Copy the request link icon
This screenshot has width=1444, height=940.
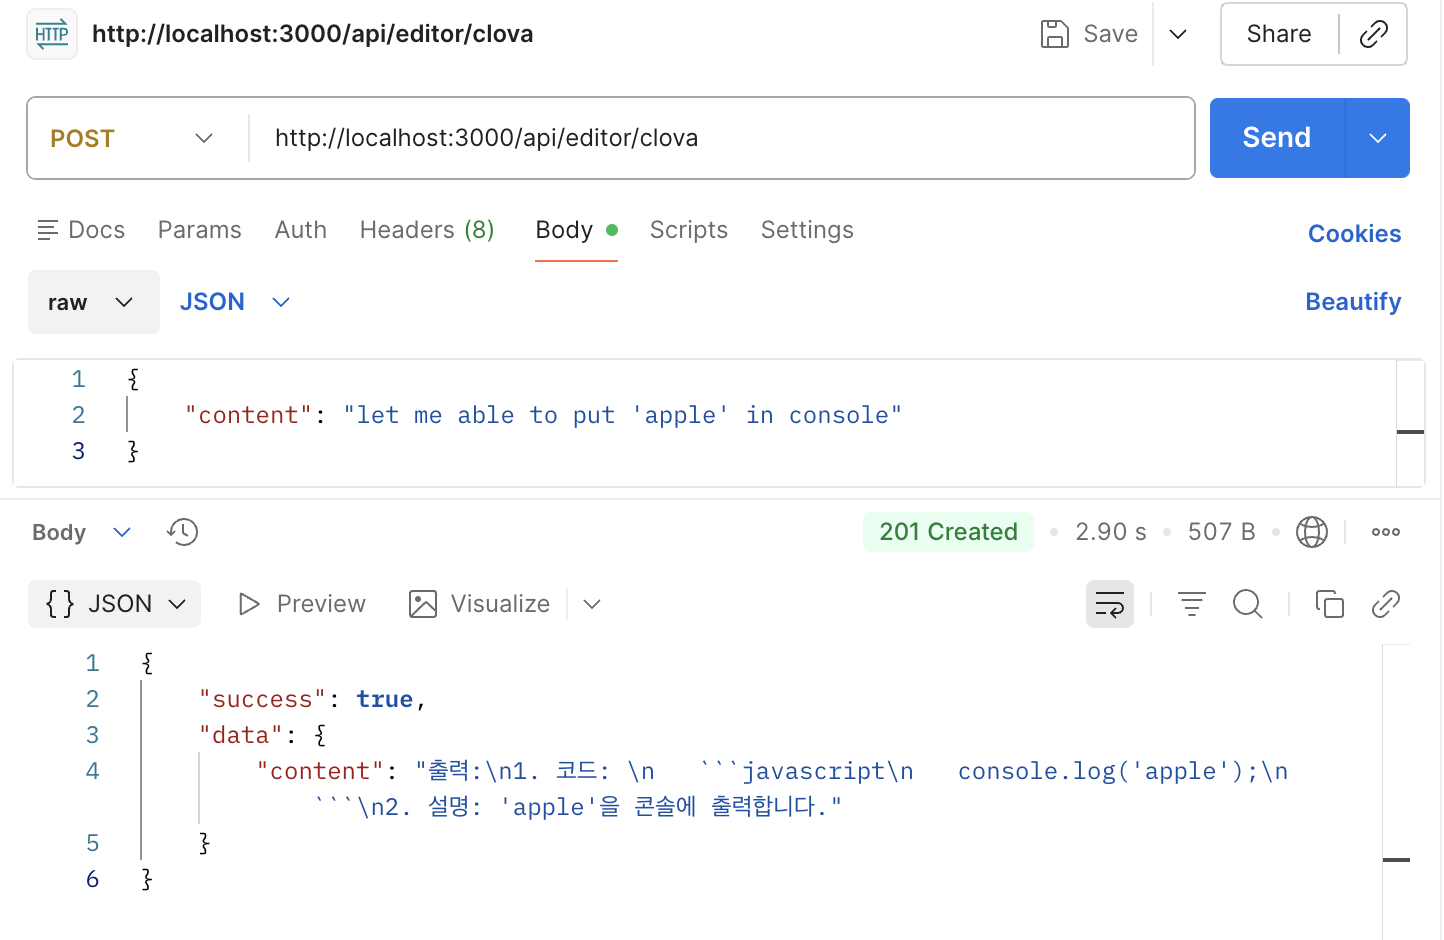(1373, 34)
